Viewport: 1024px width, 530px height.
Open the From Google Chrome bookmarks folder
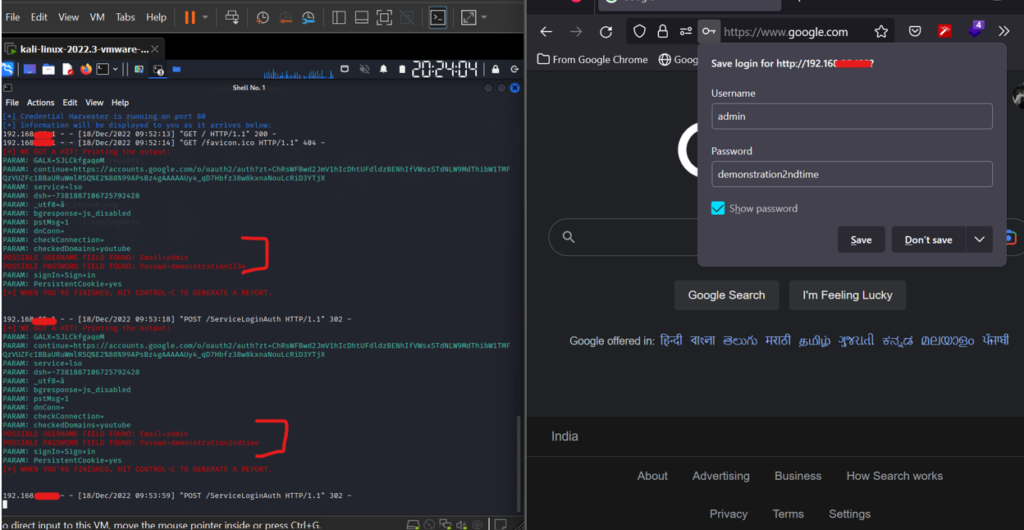(x=592, y=59)
